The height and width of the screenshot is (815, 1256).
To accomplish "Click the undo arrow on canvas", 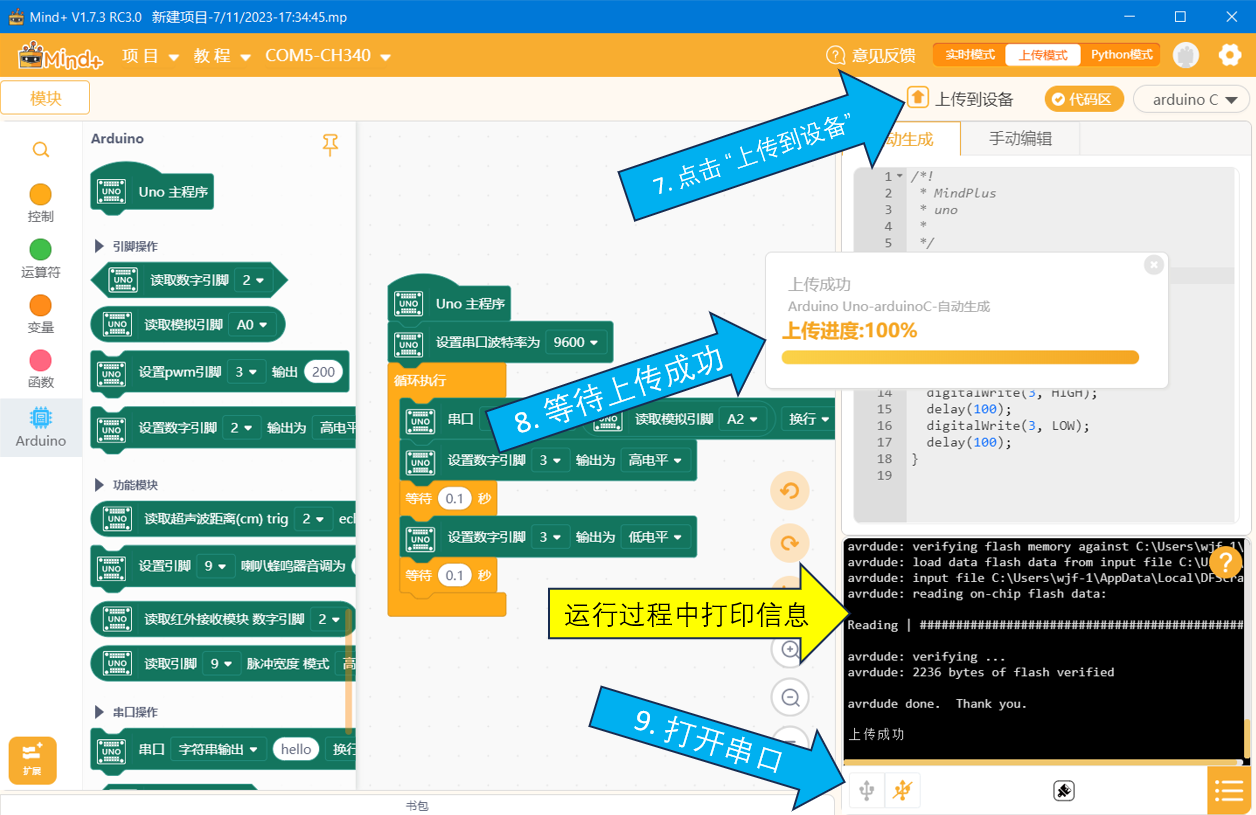I will (789, 491).
